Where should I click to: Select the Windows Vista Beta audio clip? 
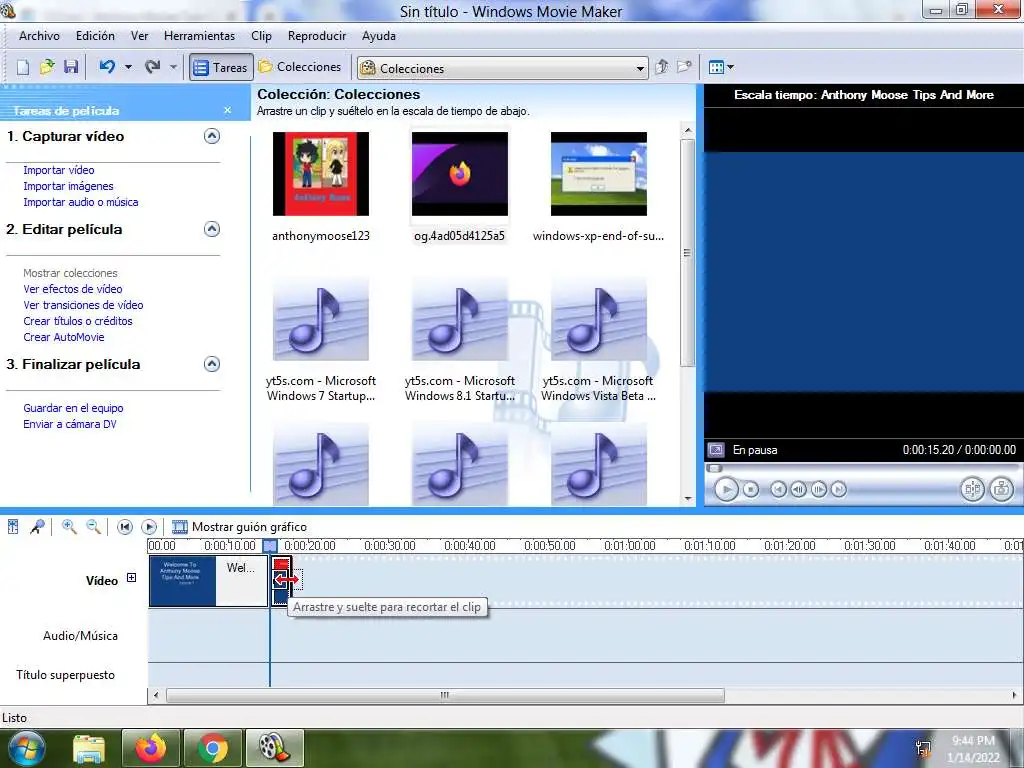pyautogui.click(x=599, y=319)
